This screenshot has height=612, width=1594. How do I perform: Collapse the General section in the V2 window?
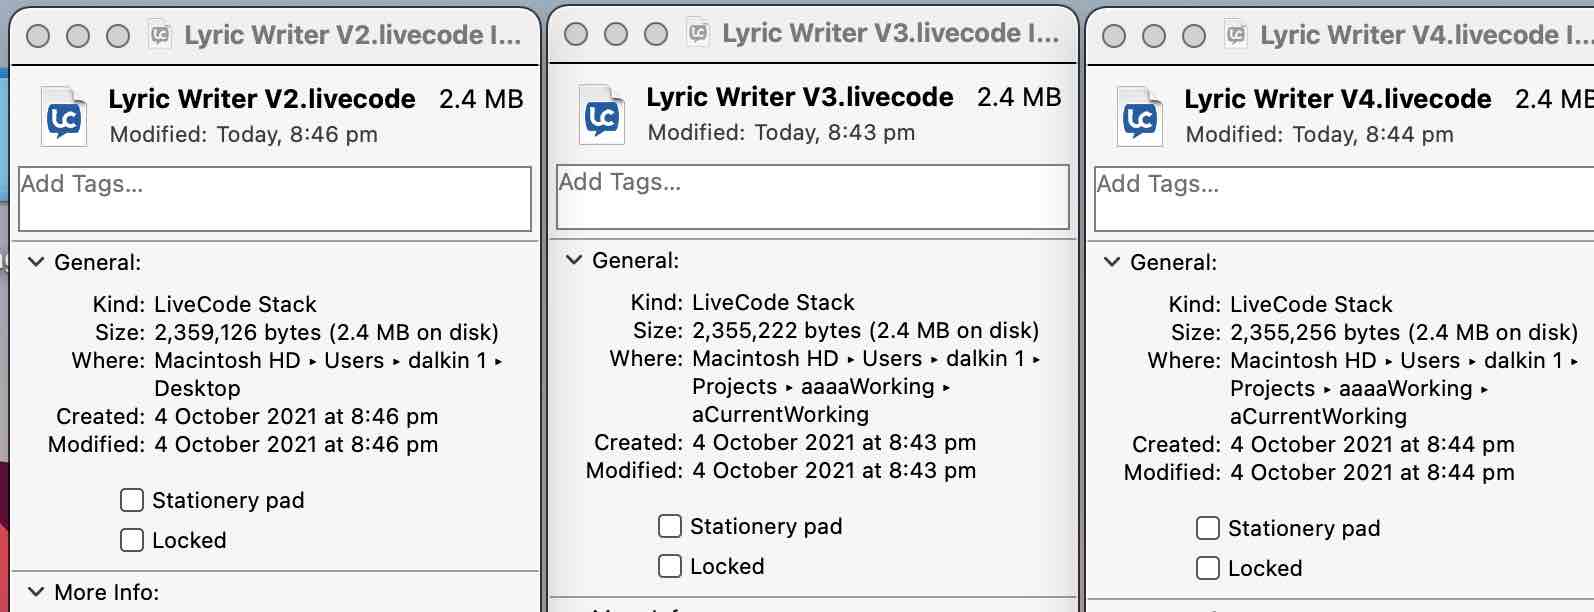pos(36,262)
